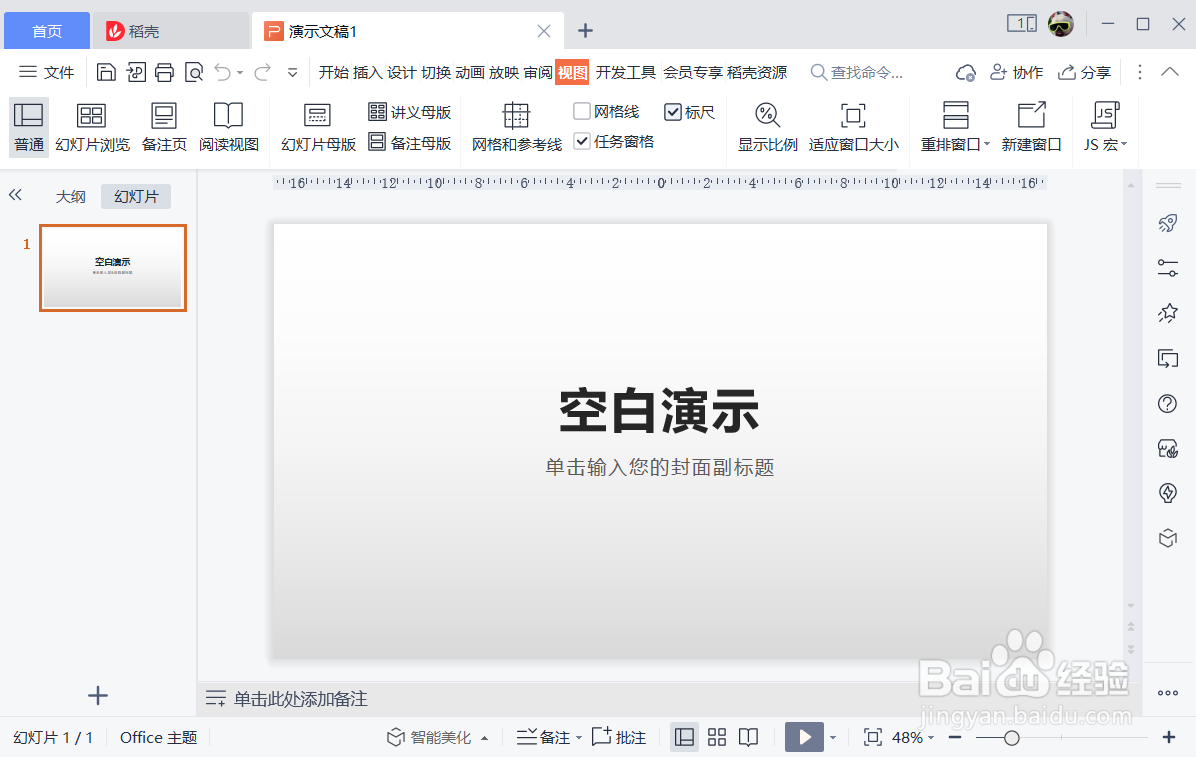Expand the quick access toolbar dropdown arrow
Screen dimensions: 1196x757
tap(292, 73)
